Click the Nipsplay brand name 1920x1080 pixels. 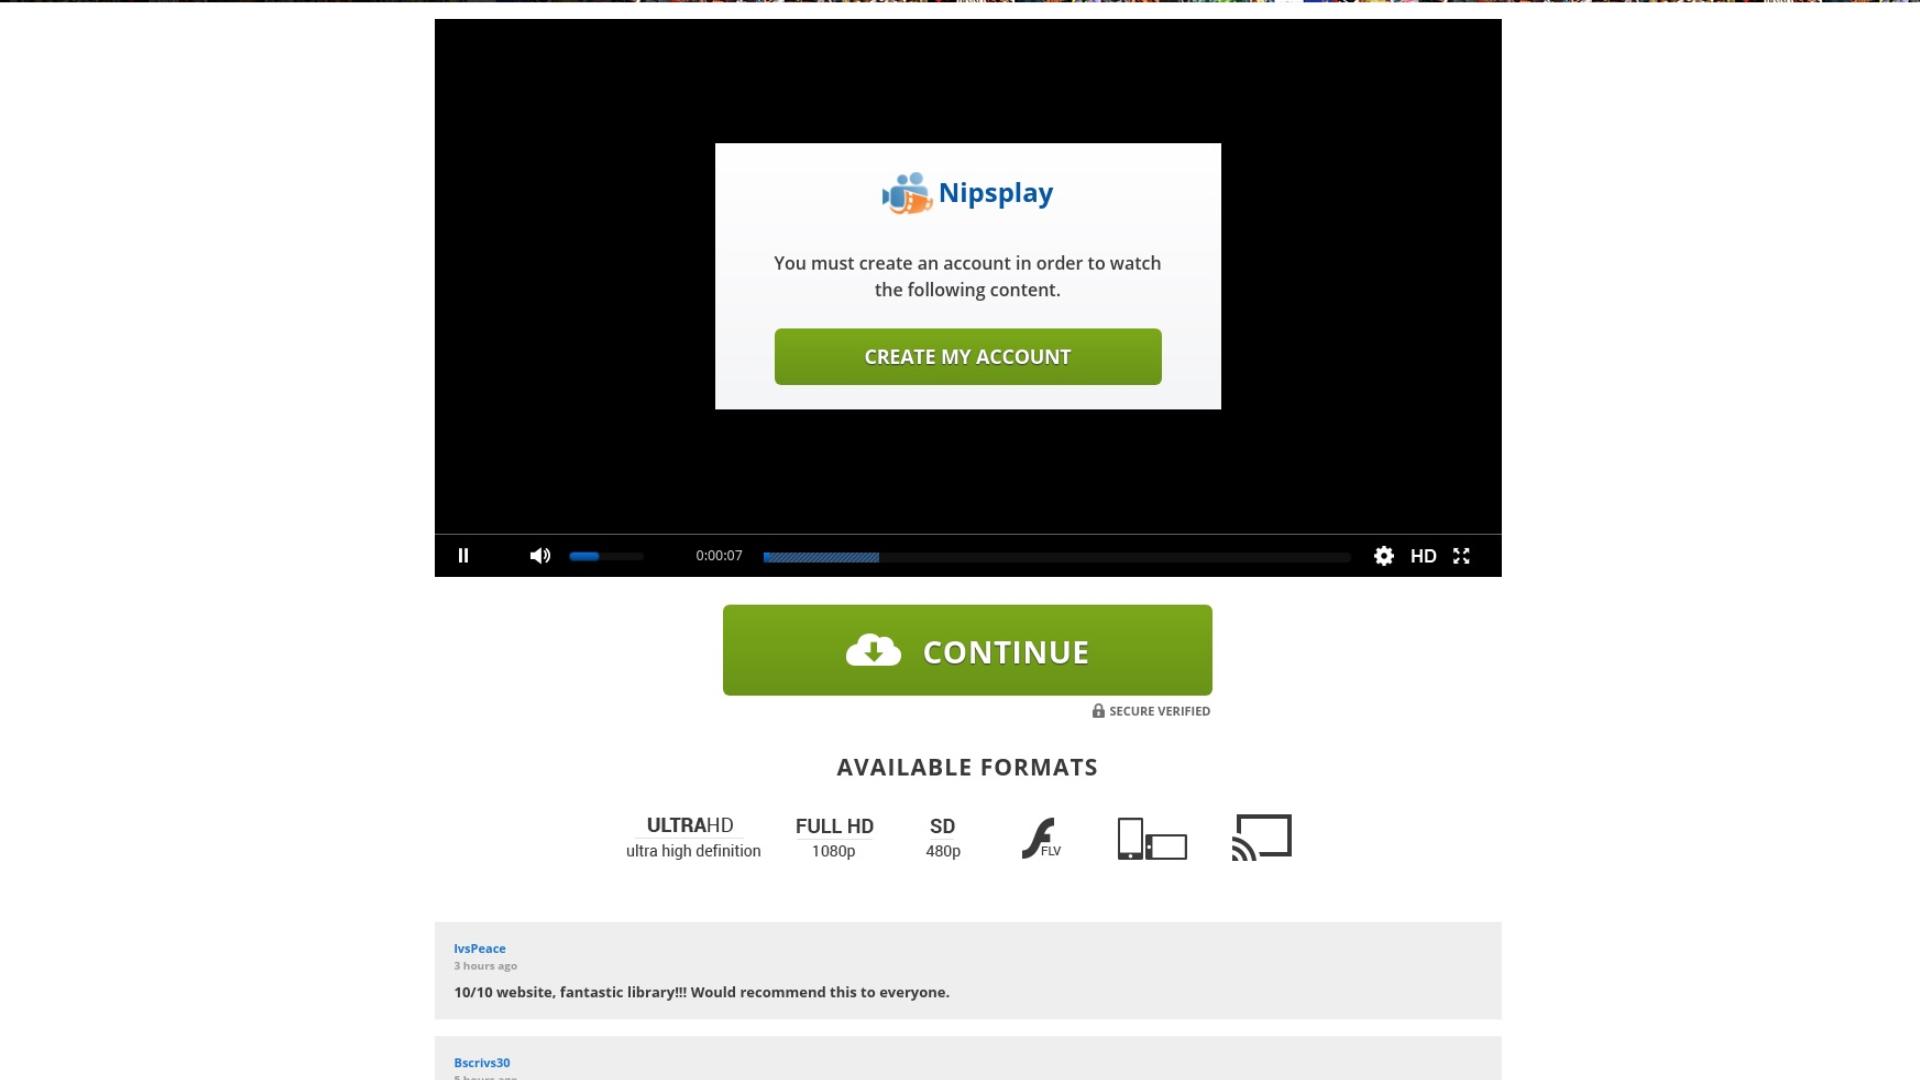coord(996,193)
